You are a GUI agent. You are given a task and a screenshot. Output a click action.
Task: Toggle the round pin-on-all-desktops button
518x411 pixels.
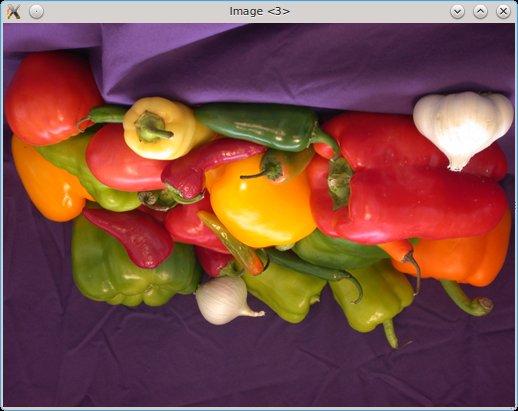tap(36, 12)
